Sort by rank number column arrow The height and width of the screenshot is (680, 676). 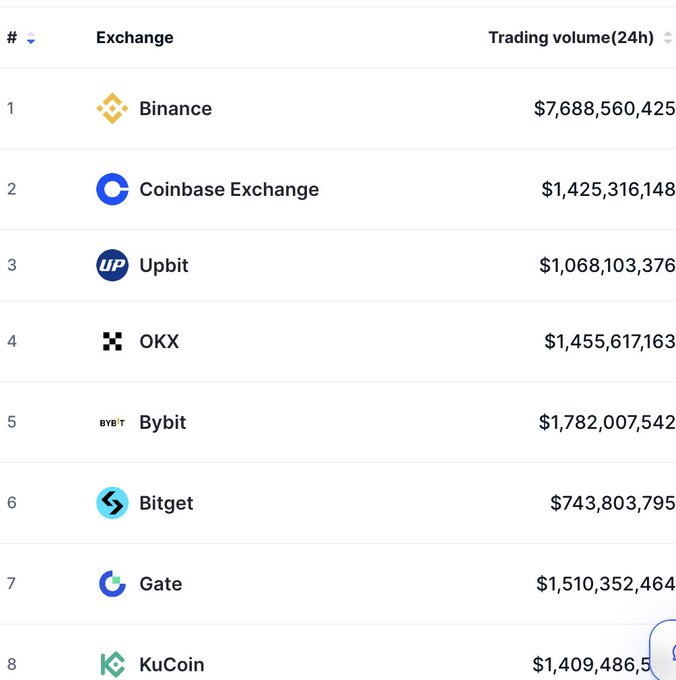coord(31,38)
